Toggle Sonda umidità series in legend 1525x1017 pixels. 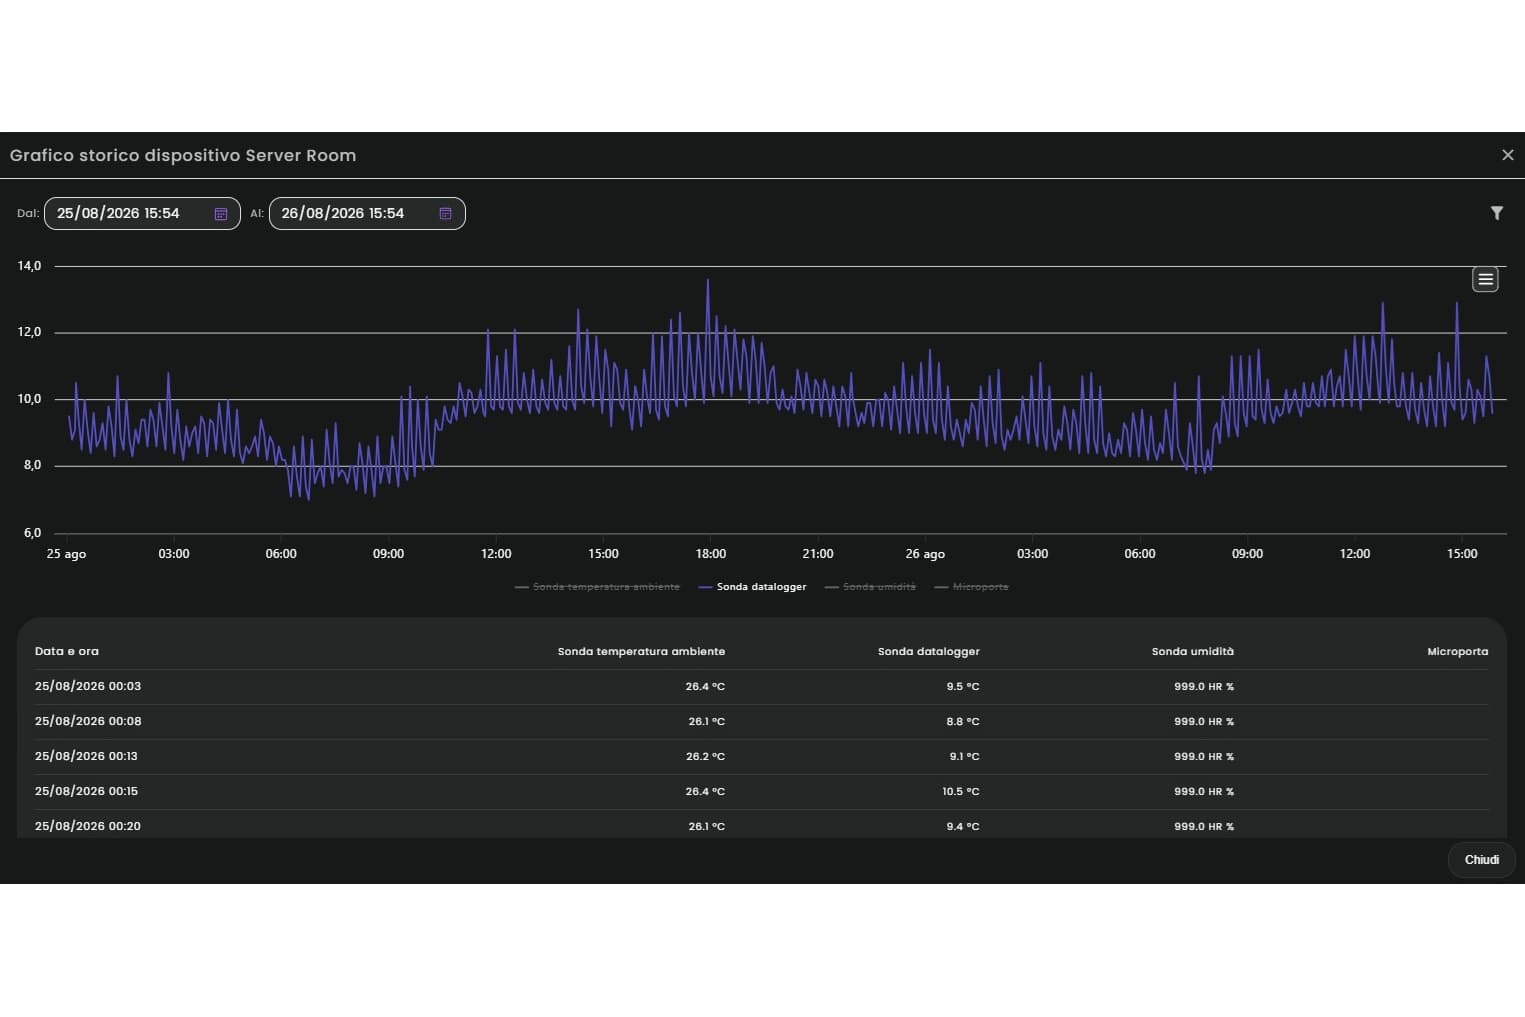pos(870,587)
